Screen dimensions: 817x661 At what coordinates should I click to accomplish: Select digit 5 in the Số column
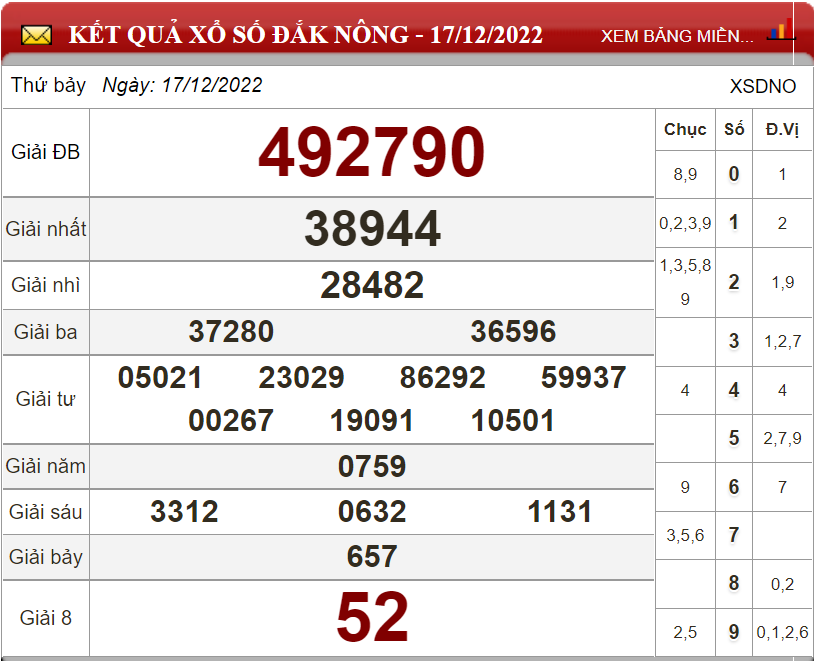click(x=734, y=438)
